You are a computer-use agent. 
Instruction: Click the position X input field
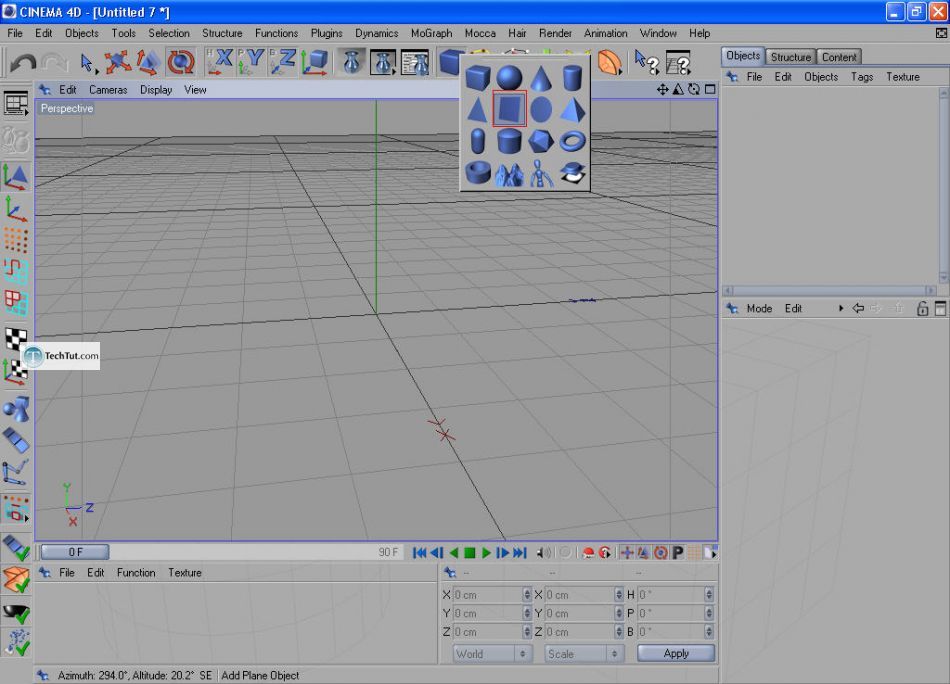click(x=487, y=595)
